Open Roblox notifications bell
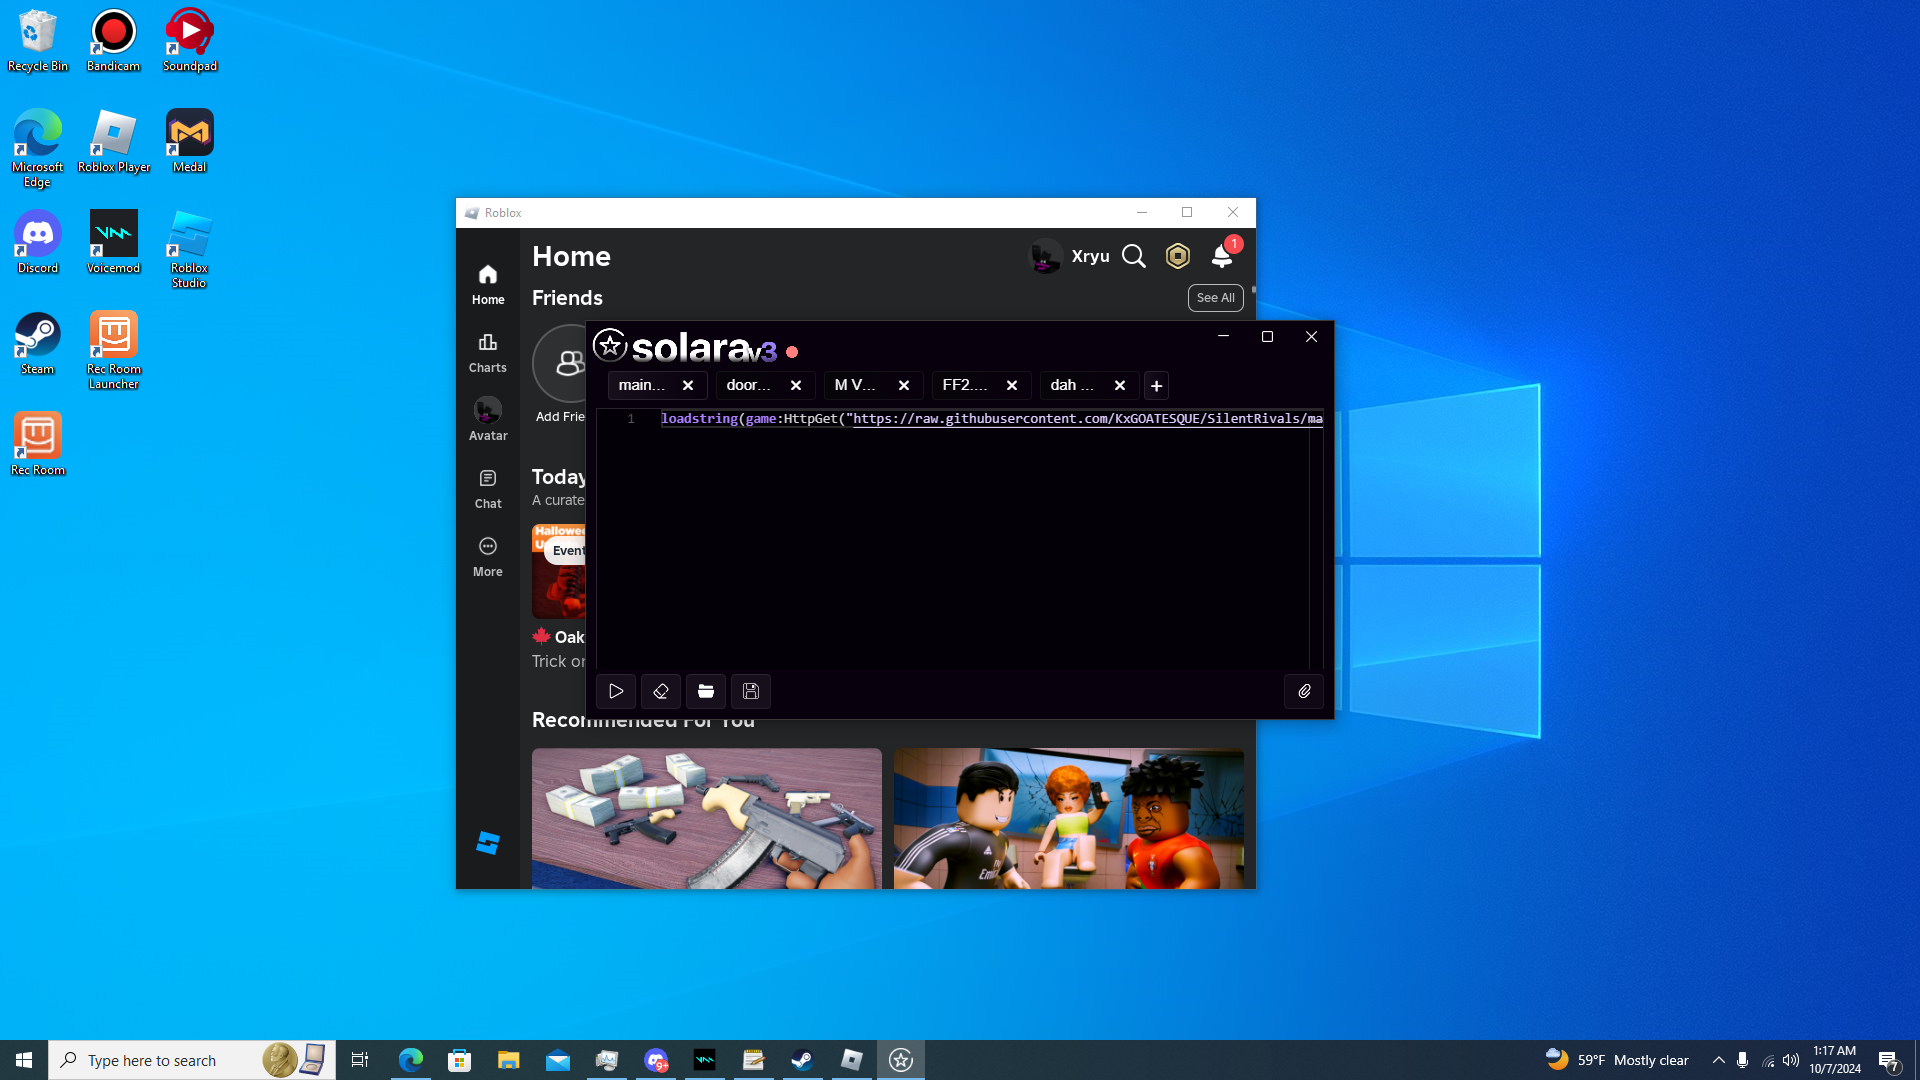The width and height of the screenshot is (1920, 1080). click(x=1222, y=257)
